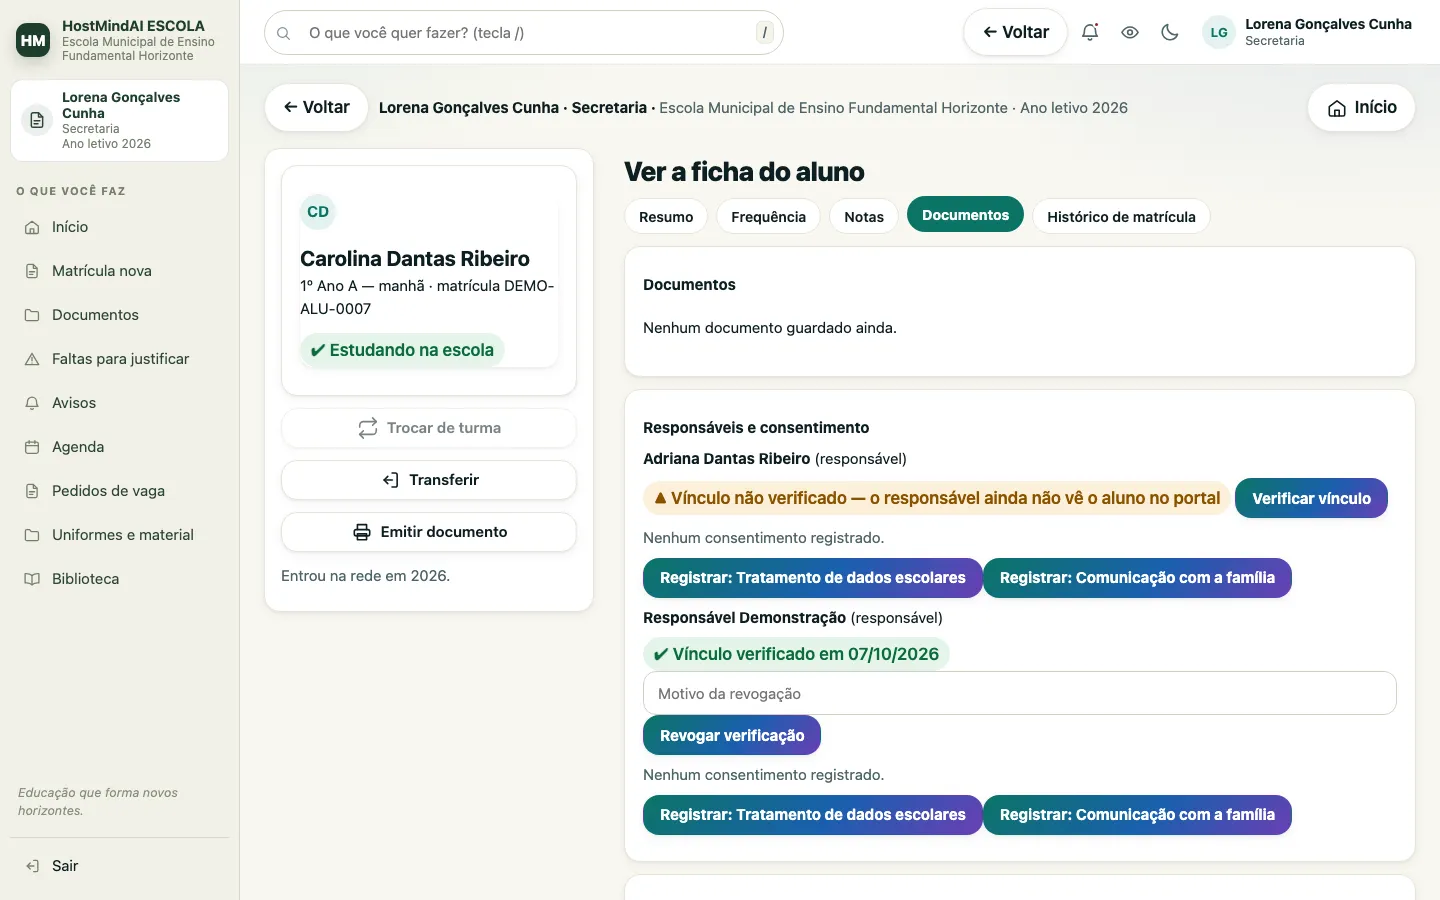Click Revogar verificação button
1440x900 pixels.
point(731,735)
